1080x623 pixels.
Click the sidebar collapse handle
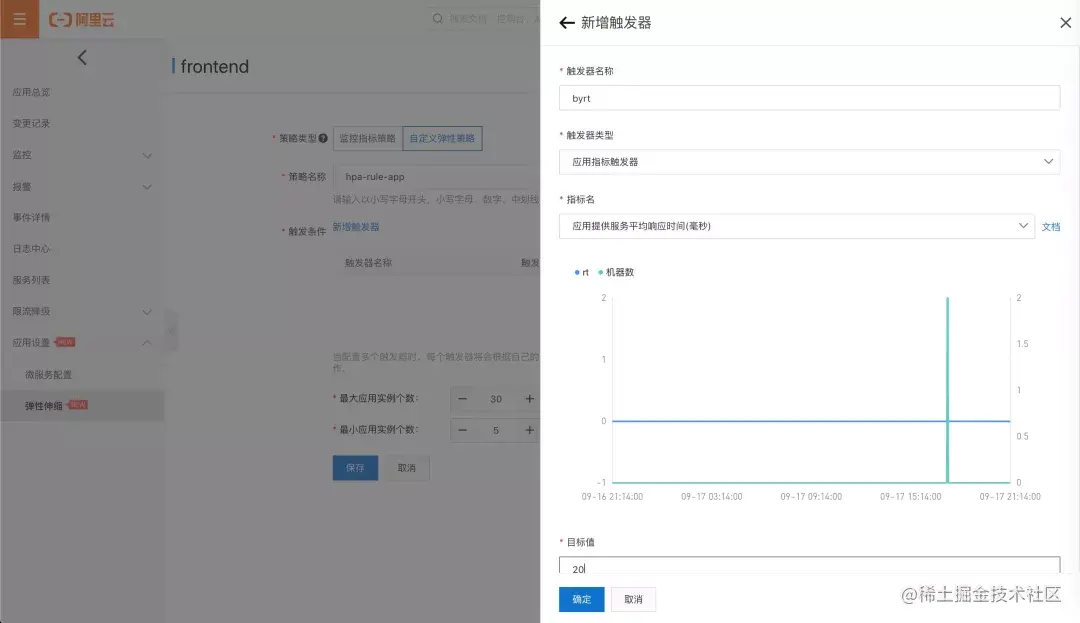point(172,330)
